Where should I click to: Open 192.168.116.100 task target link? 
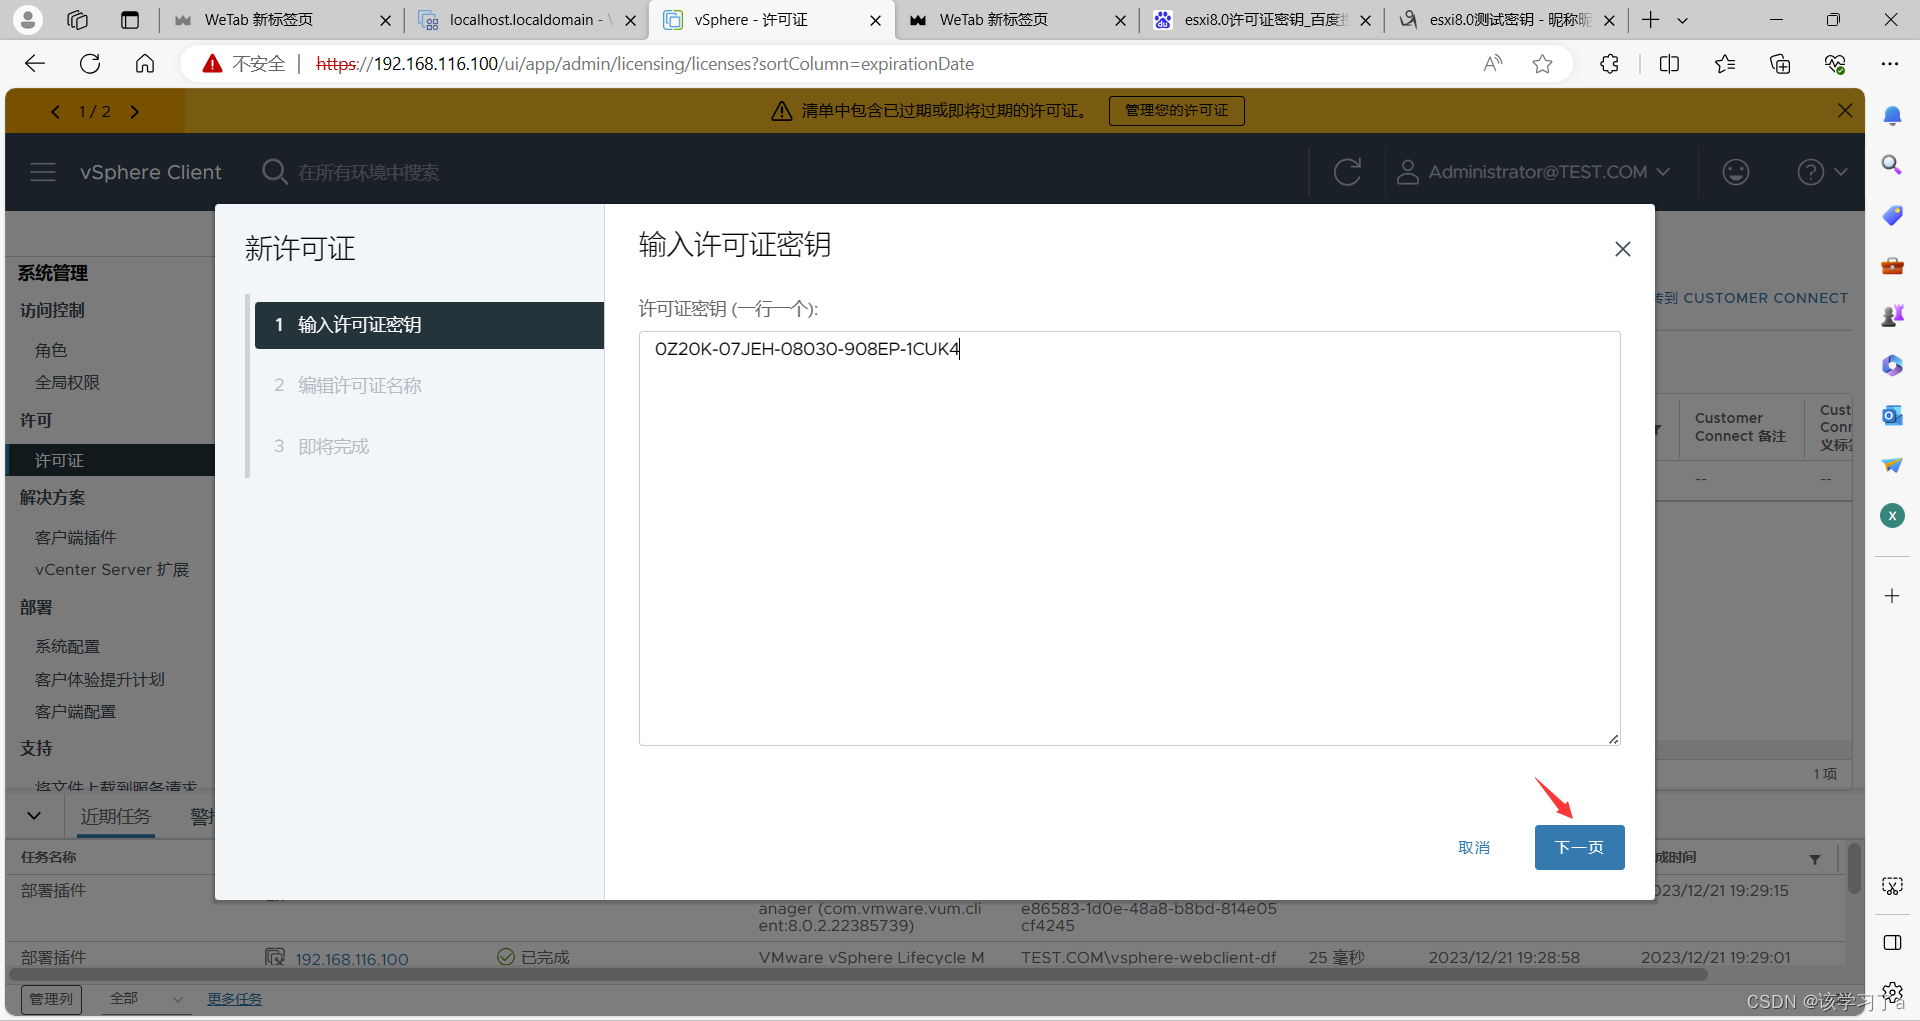(x=351, y=958)
